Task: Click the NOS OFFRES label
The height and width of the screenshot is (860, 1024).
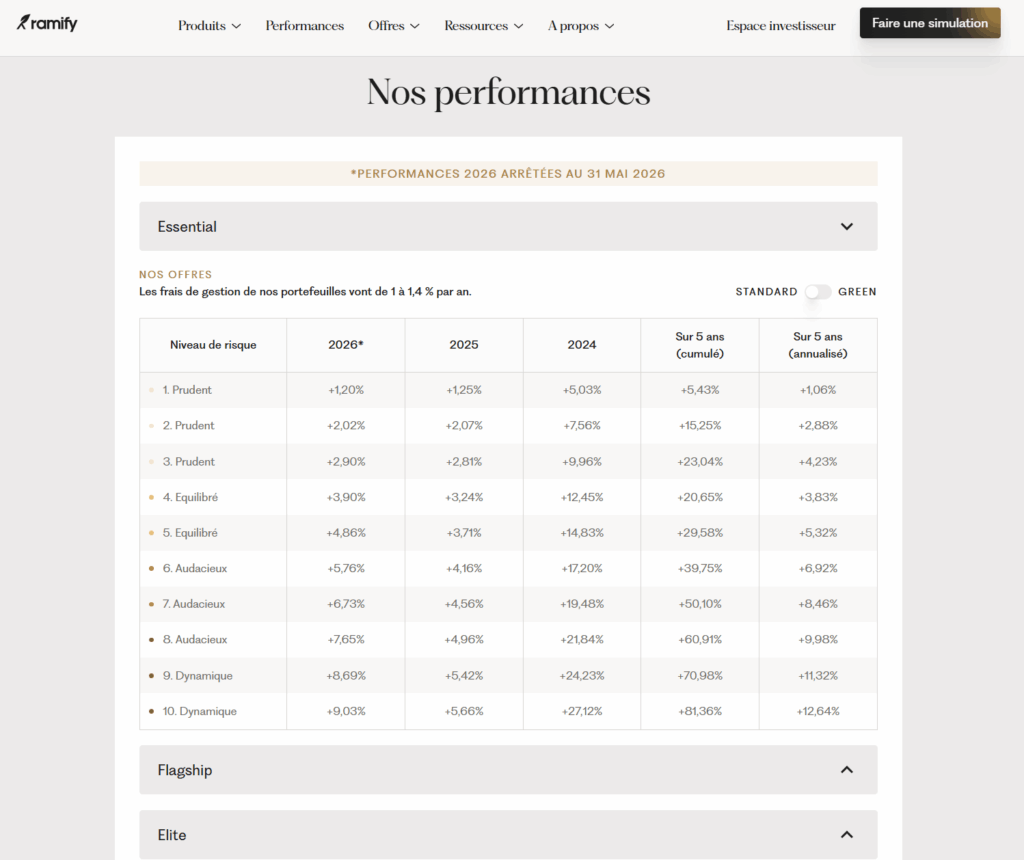Action: pos(176,275)
